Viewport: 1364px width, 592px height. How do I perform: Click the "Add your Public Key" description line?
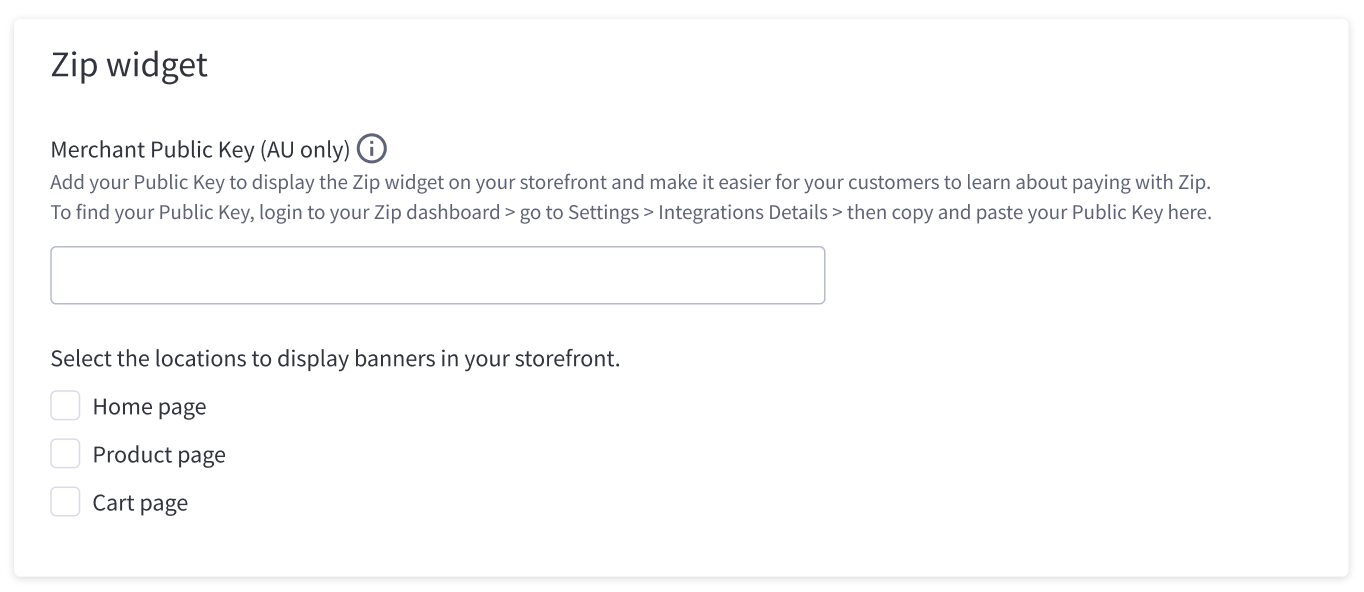(x=630, y=184)
